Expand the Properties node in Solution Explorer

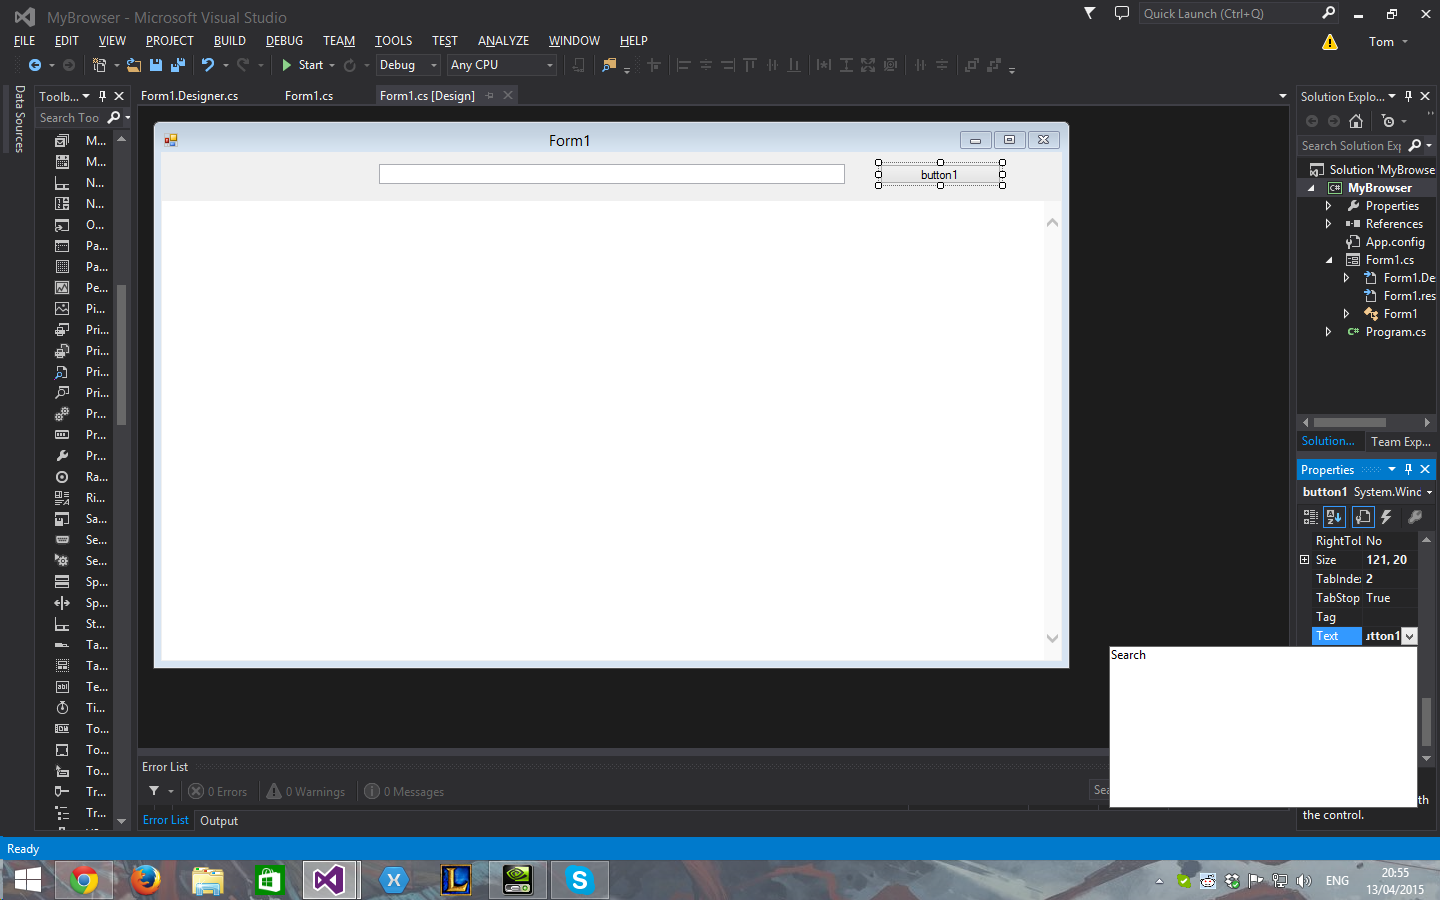1328,206
